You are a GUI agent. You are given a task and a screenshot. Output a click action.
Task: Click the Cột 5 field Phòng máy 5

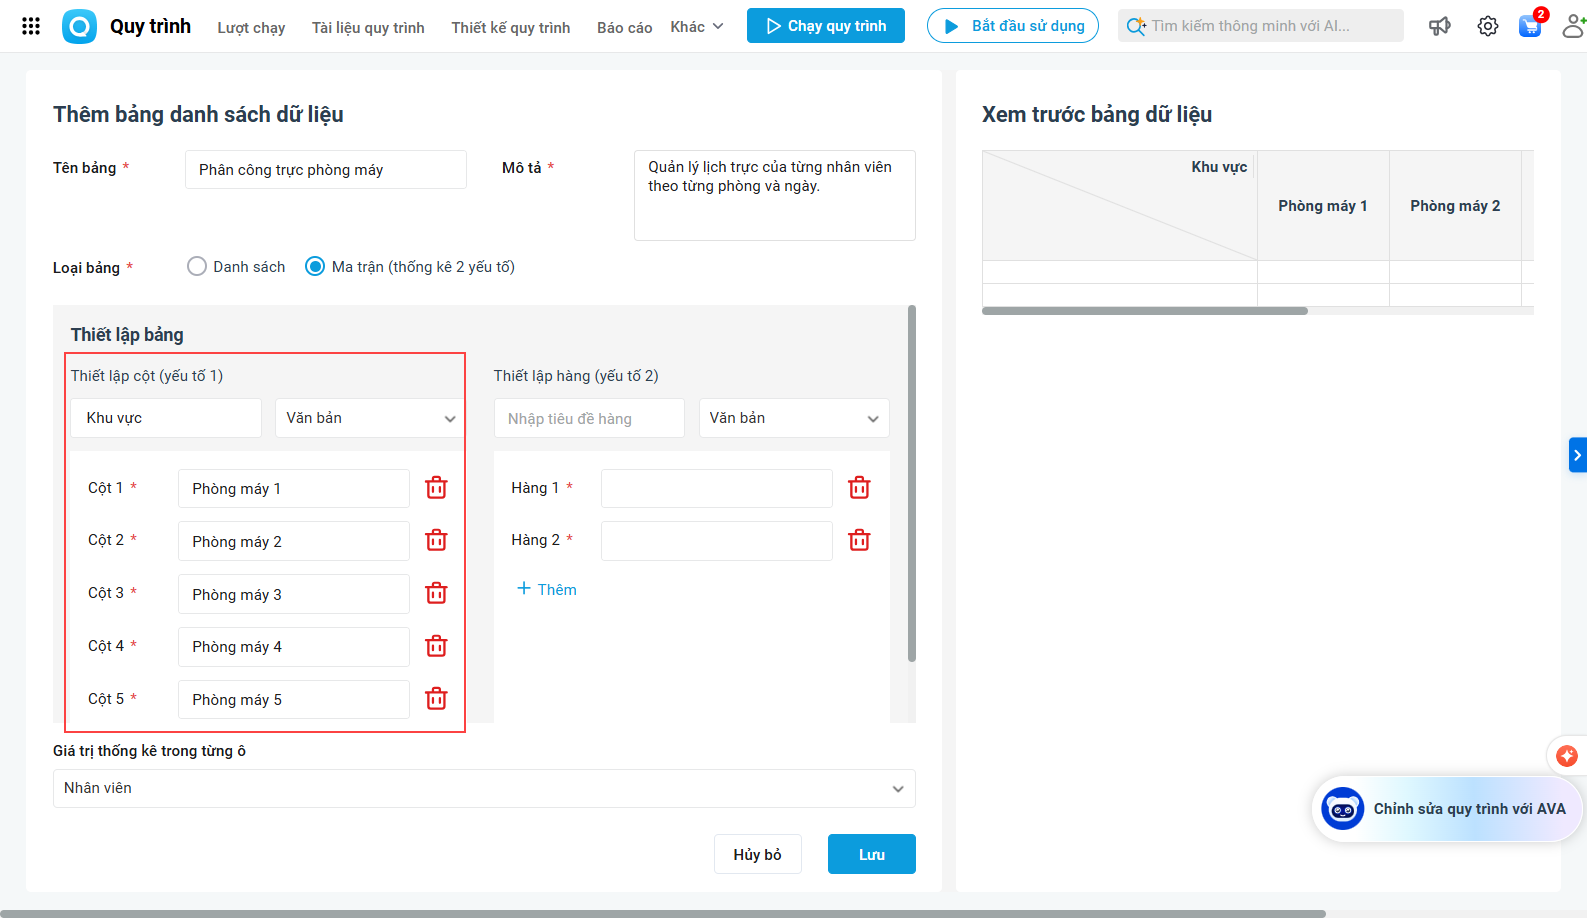click(x=294, y=699)
